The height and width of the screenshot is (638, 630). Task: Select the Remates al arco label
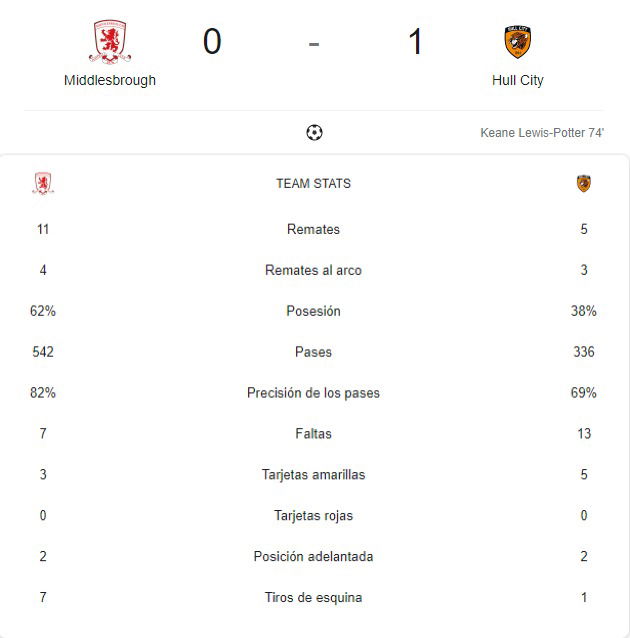(x=313, y=270)
